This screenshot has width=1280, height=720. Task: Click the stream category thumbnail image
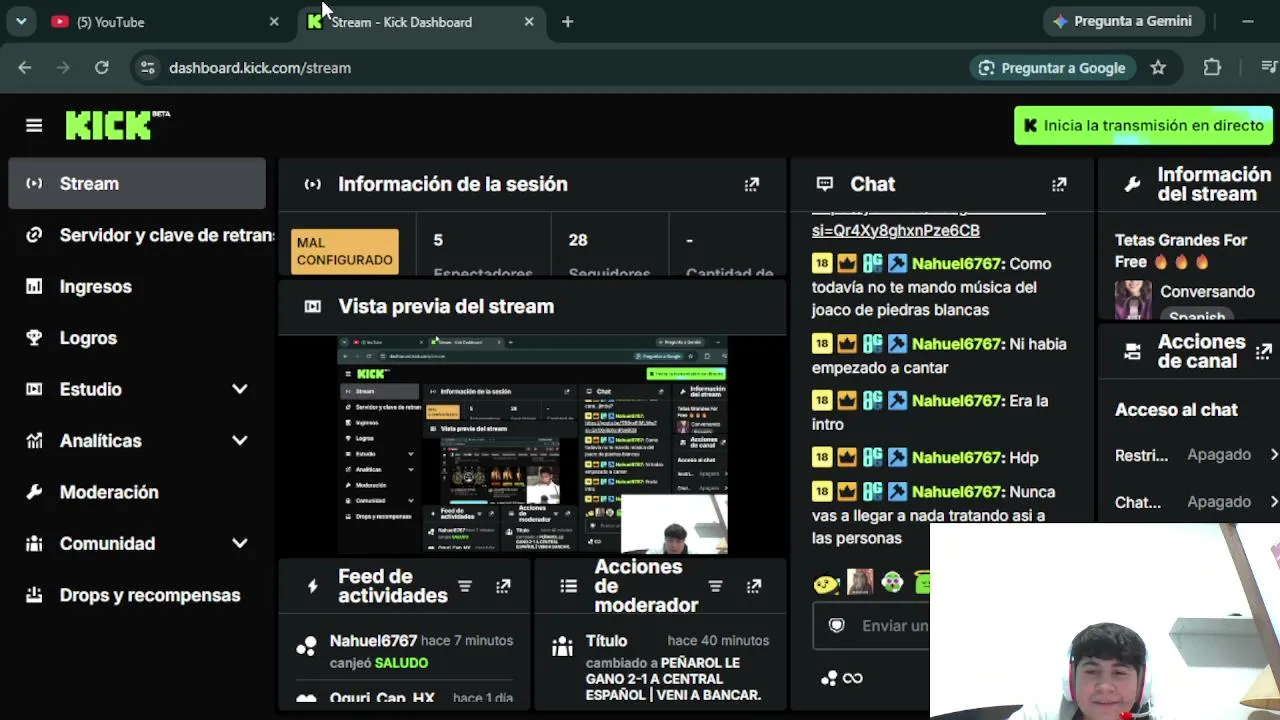(1133, 300)
